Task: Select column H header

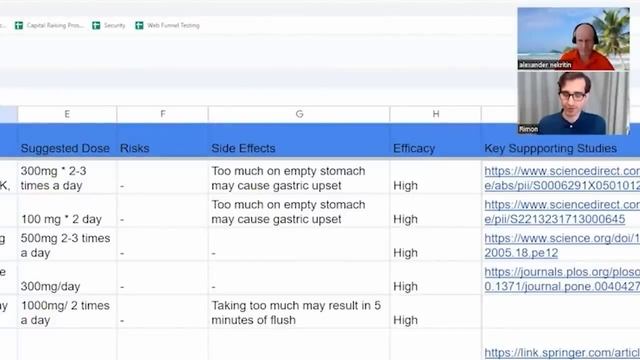Action: point(436,114)
